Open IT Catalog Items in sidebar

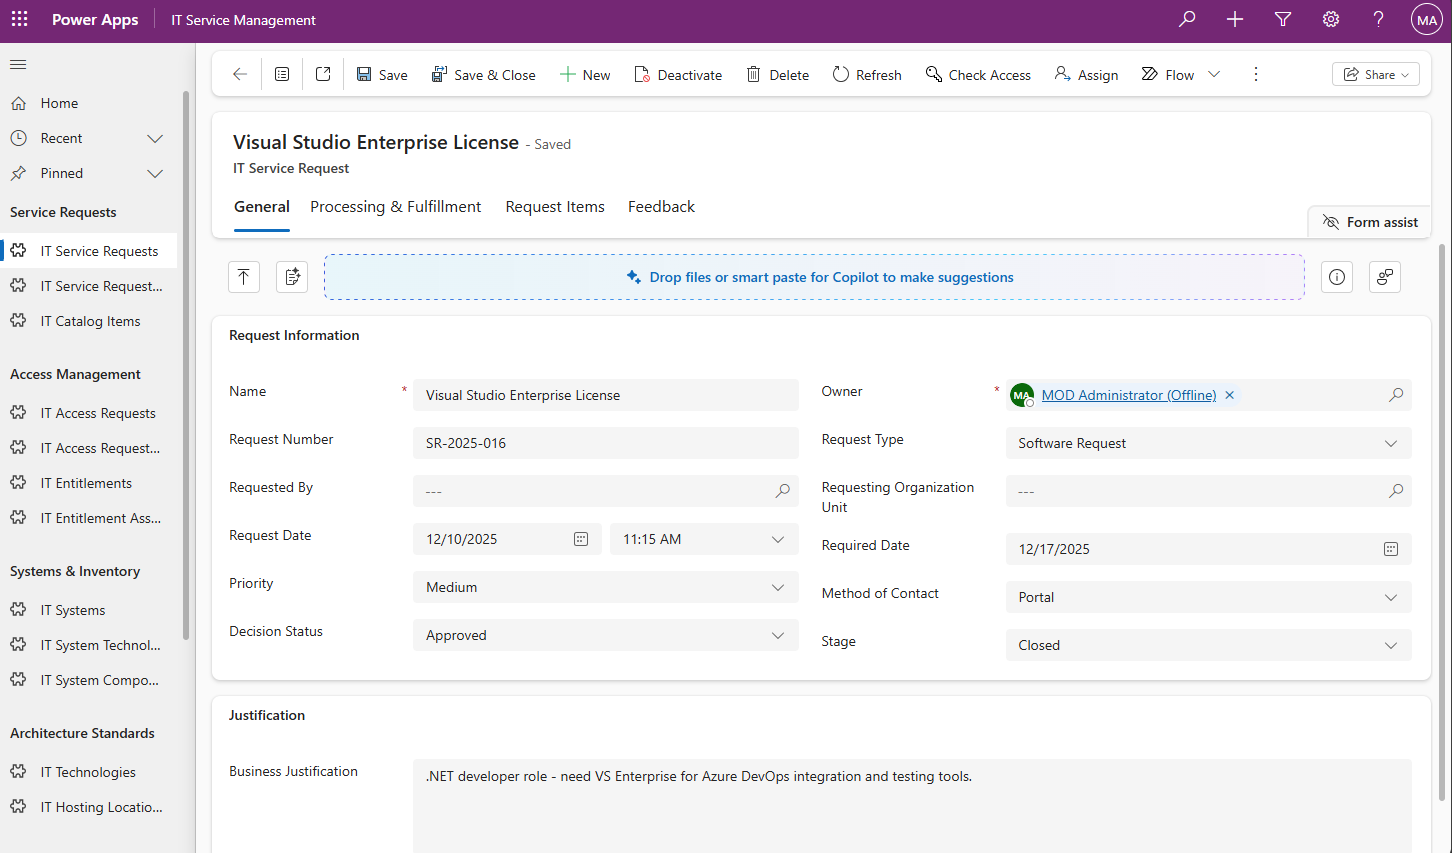(x=90, y=321)
